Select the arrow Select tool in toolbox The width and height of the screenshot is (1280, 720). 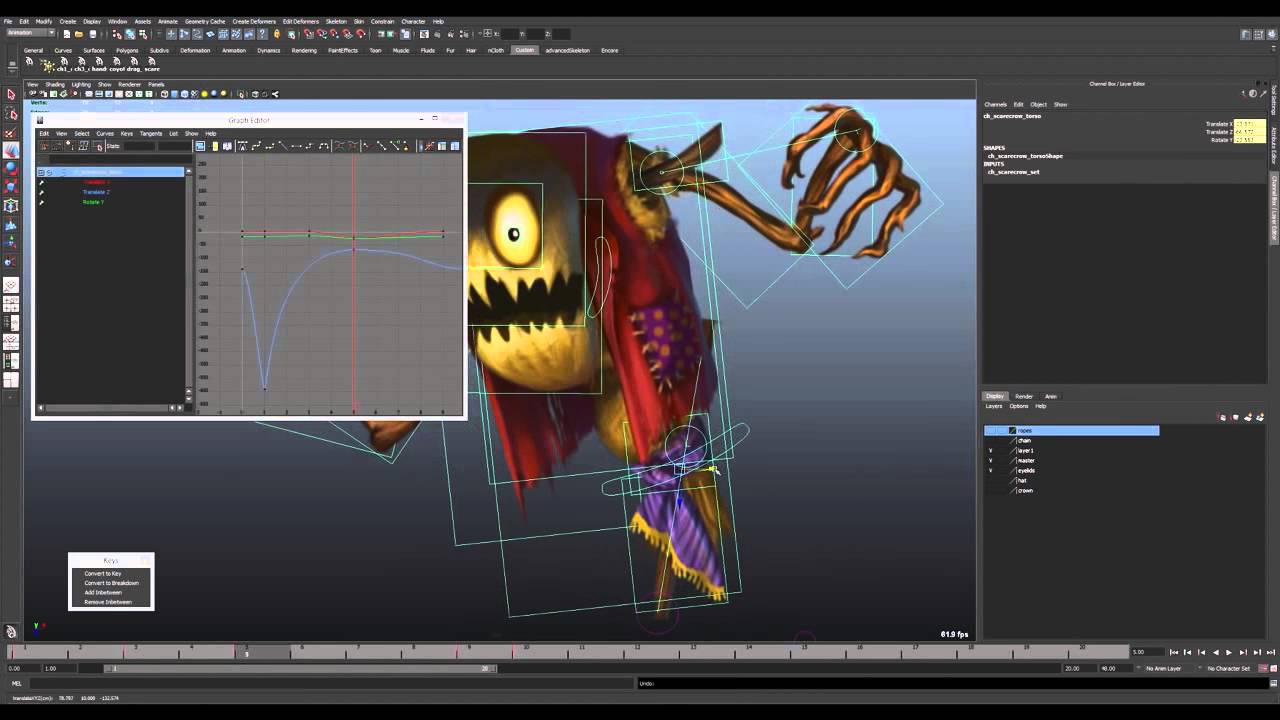11,95
